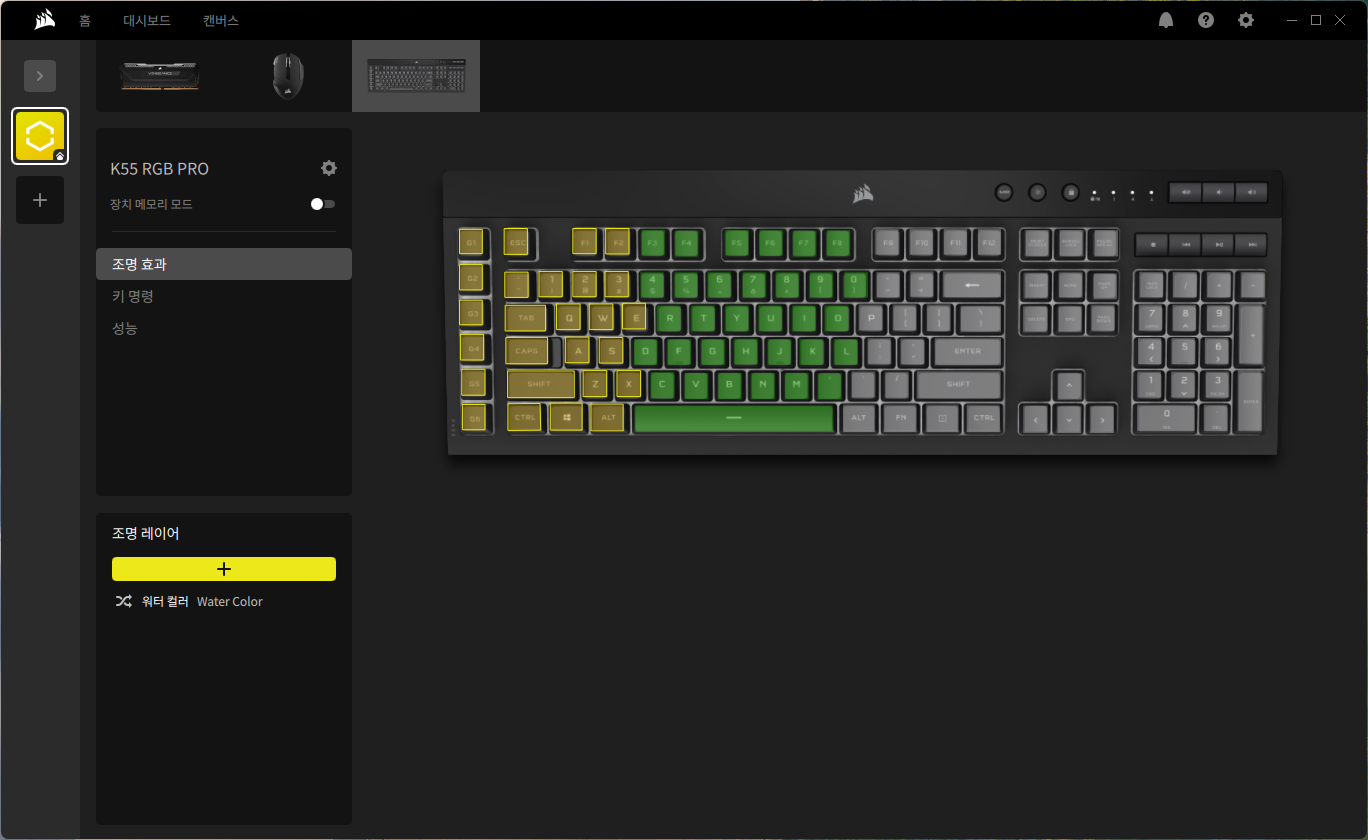Click the Page Down key
1368x840 pixels.
1103,319
